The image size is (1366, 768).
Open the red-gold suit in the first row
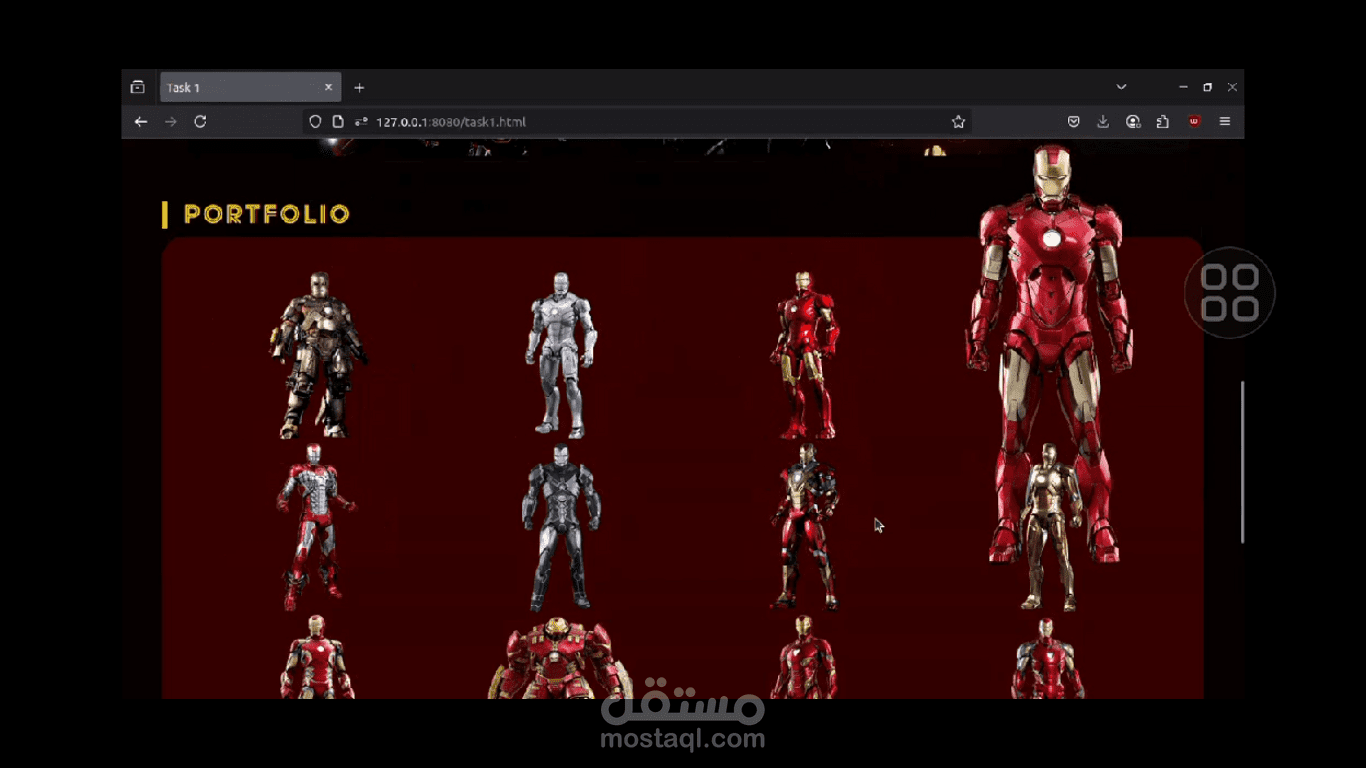point(804,355)
